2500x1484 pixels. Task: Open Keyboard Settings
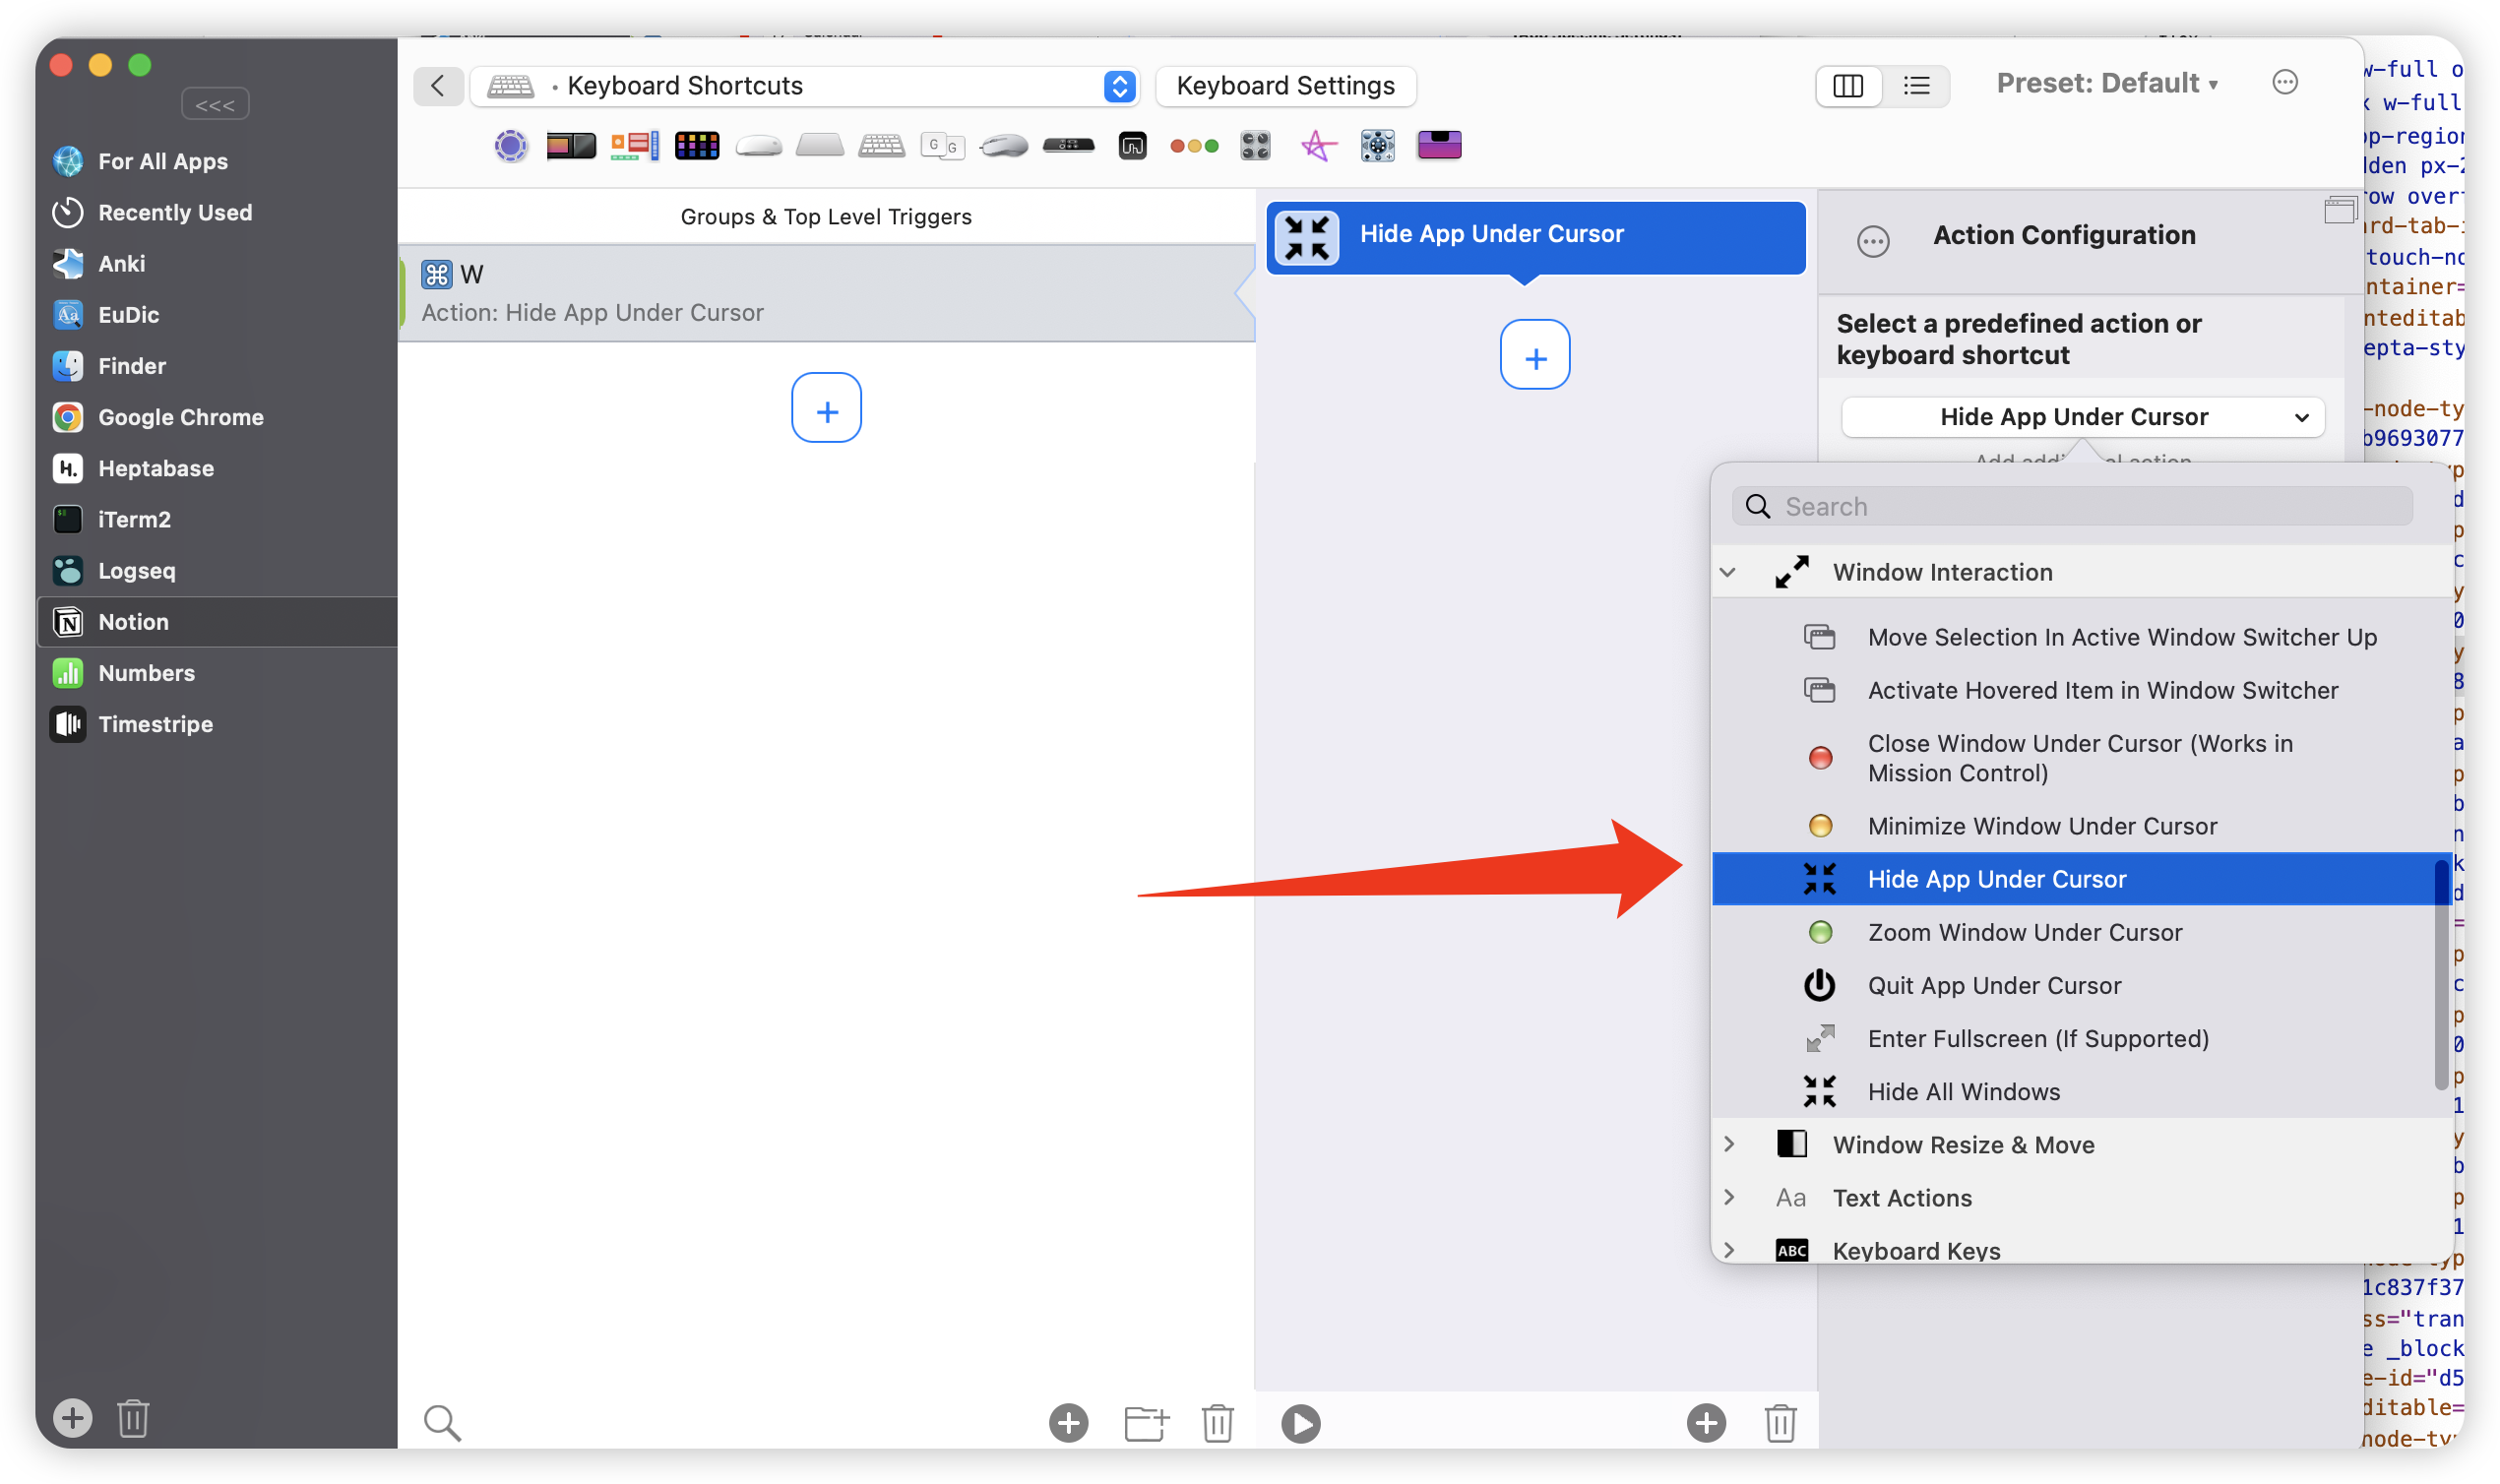tap(1285, 86)
